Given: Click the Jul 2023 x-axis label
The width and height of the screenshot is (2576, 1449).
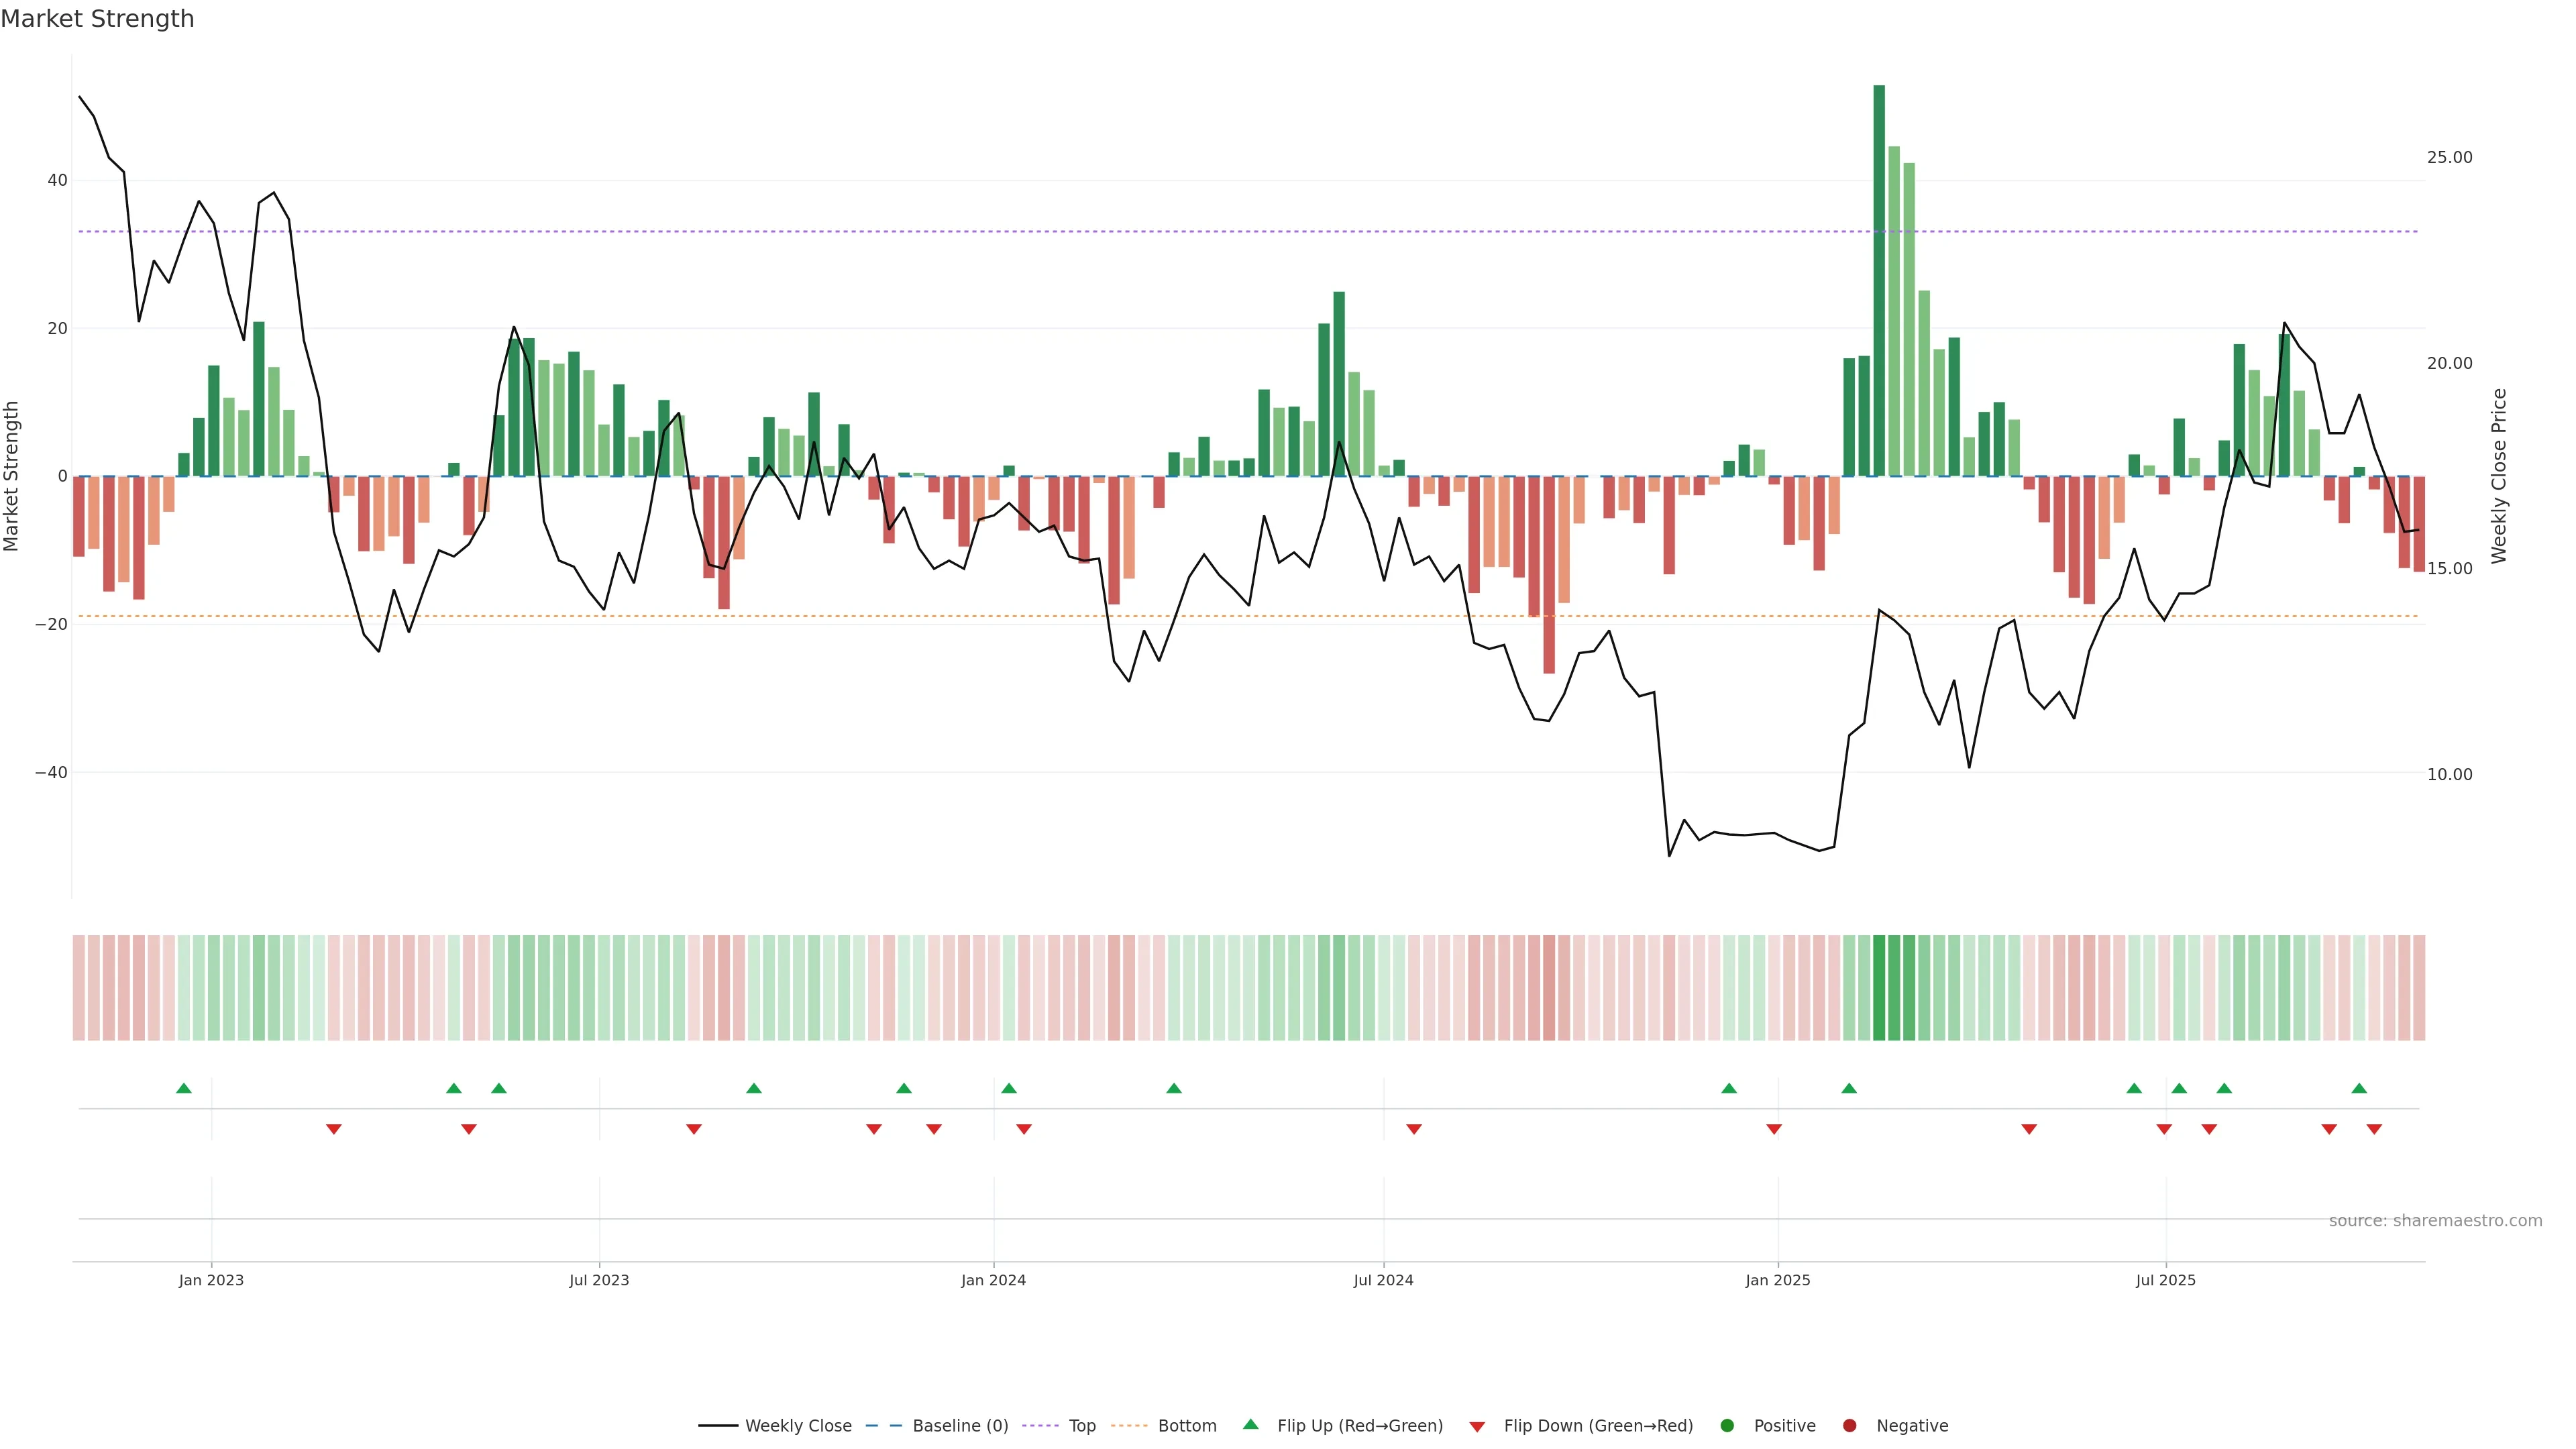Looking at the screenshot, I should point(599,1280).
